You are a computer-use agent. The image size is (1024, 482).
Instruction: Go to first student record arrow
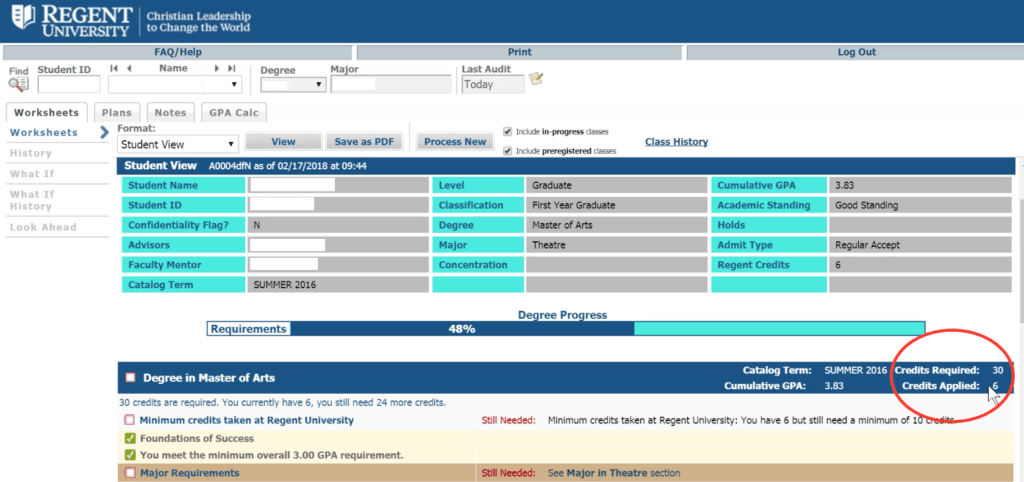point(113,69)
